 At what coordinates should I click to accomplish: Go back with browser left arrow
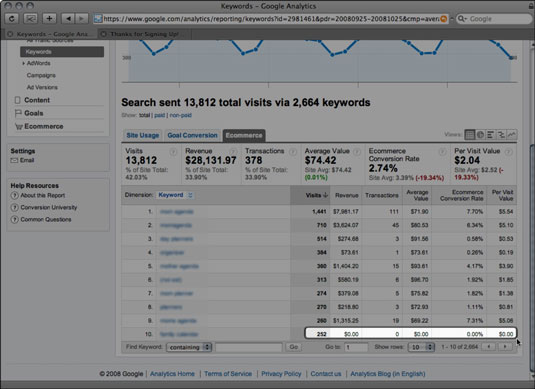click(69, 18)
